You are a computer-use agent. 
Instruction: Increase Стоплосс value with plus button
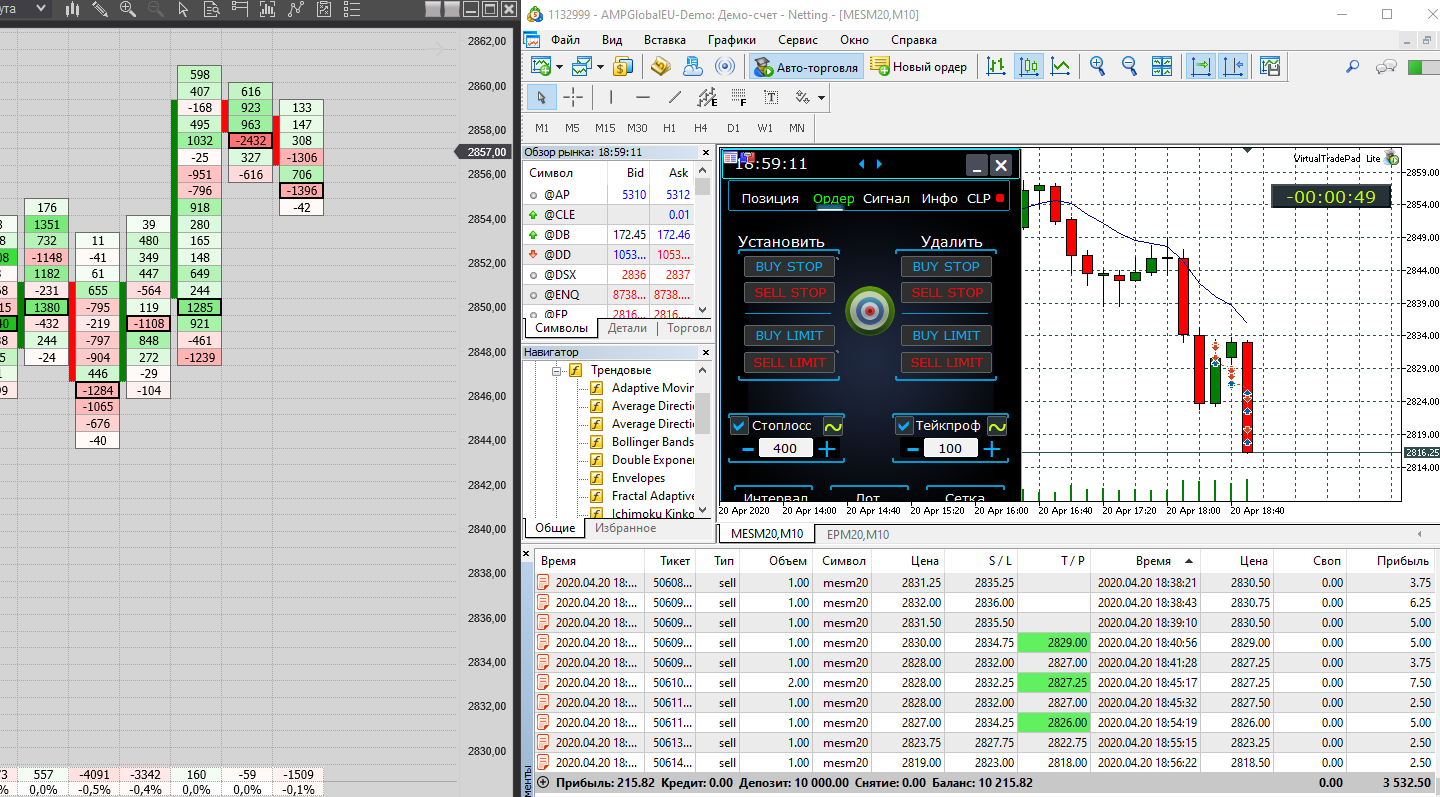coord(827,449)
